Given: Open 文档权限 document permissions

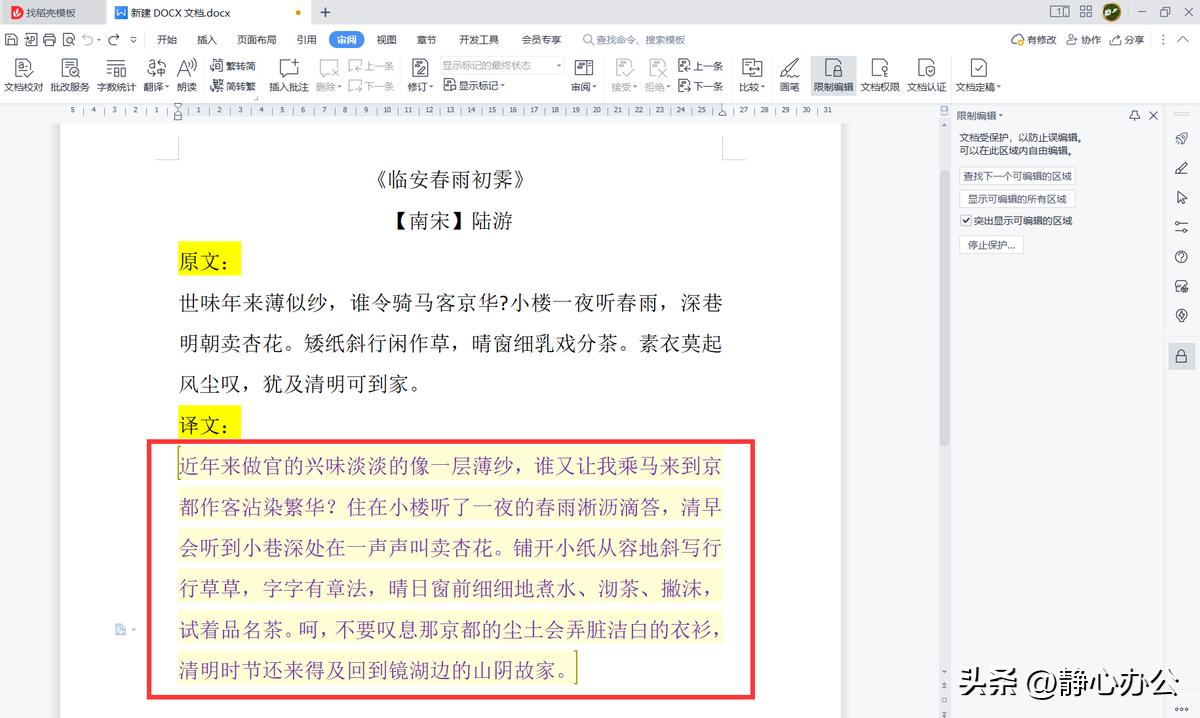Looking at the screenshot, I should click(x=879, y=73).
